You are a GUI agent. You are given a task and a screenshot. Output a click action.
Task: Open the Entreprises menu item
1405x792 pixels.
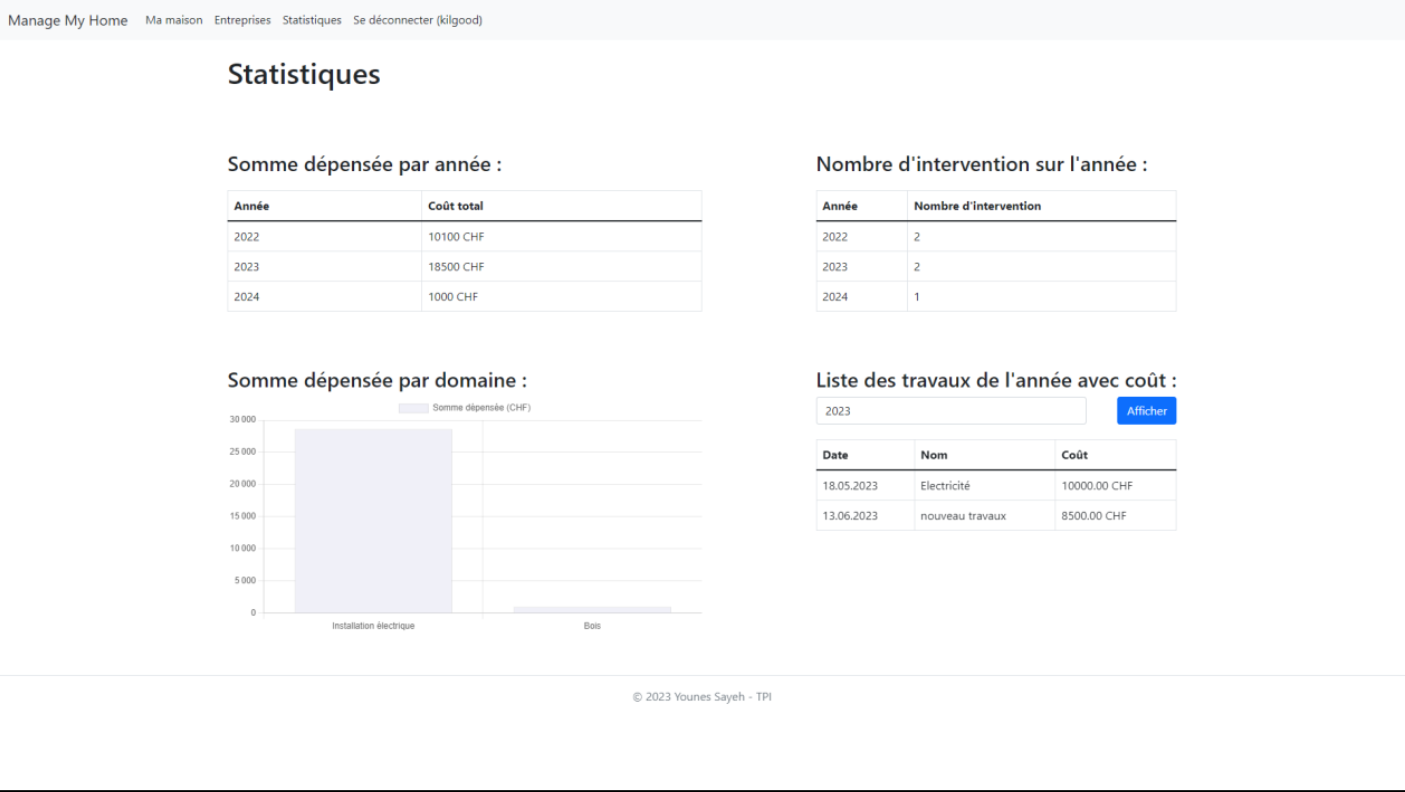tap(242, 20)
